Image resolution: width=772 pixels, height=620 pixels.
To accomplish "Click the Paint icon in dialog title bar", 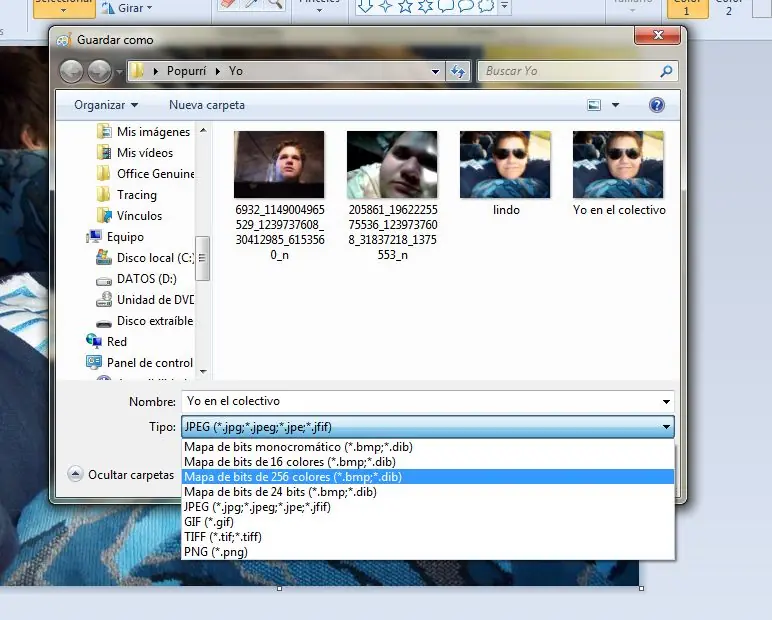I will (x=64, y=40).
